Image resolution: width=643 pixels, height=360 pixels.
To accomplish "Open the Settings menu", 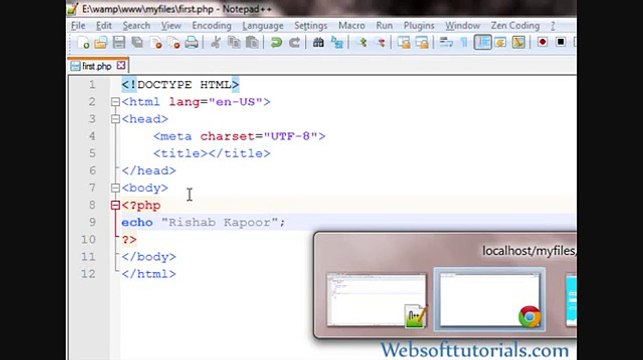I will (310, 26).
